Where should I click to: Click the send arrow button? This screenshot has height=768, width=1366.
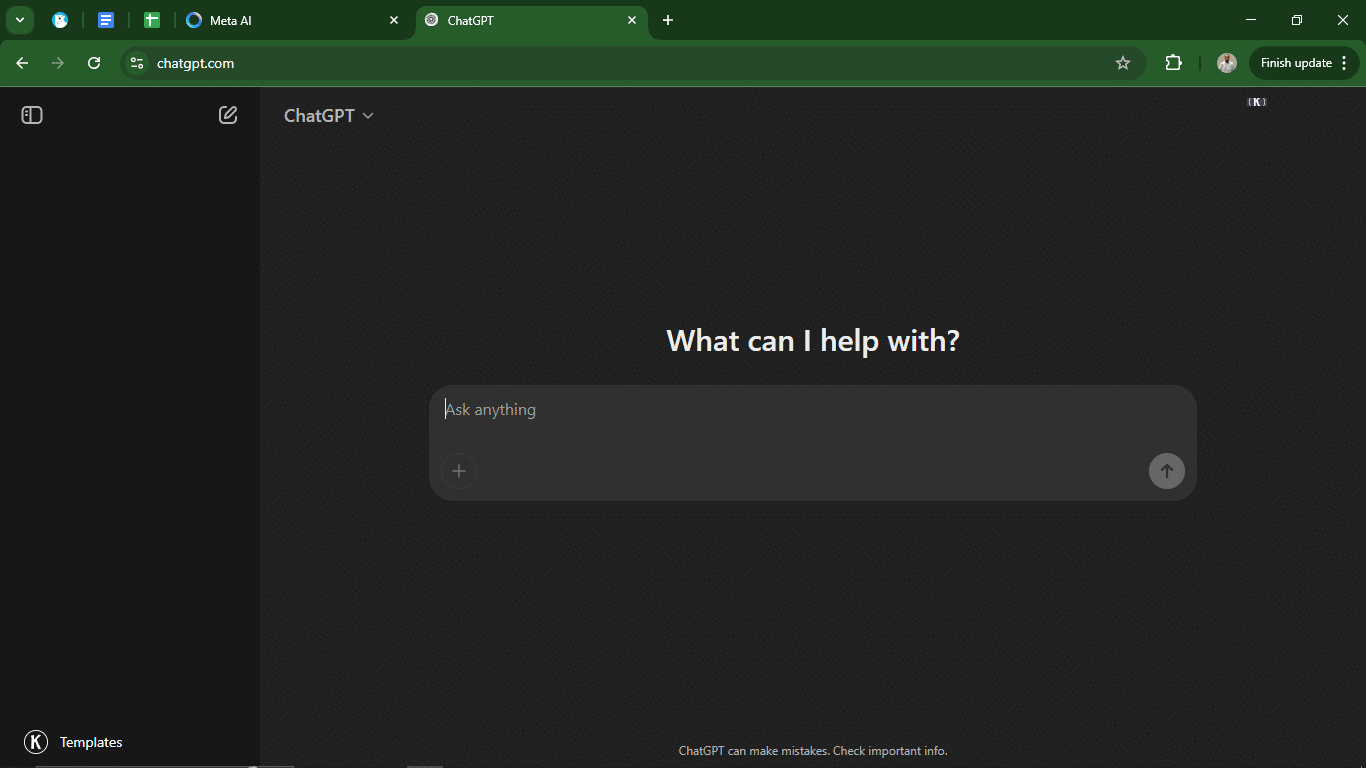click(1167, 471)
